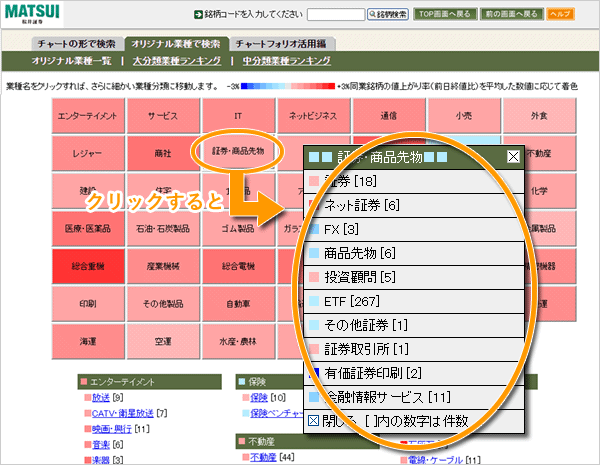Open the レジャー sector tile
The height and width of the screenshot is (465, 600).
click(88, 153)
